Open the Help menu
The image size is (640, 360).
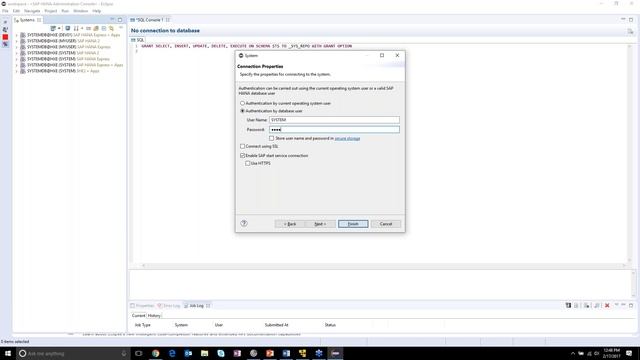96,11
